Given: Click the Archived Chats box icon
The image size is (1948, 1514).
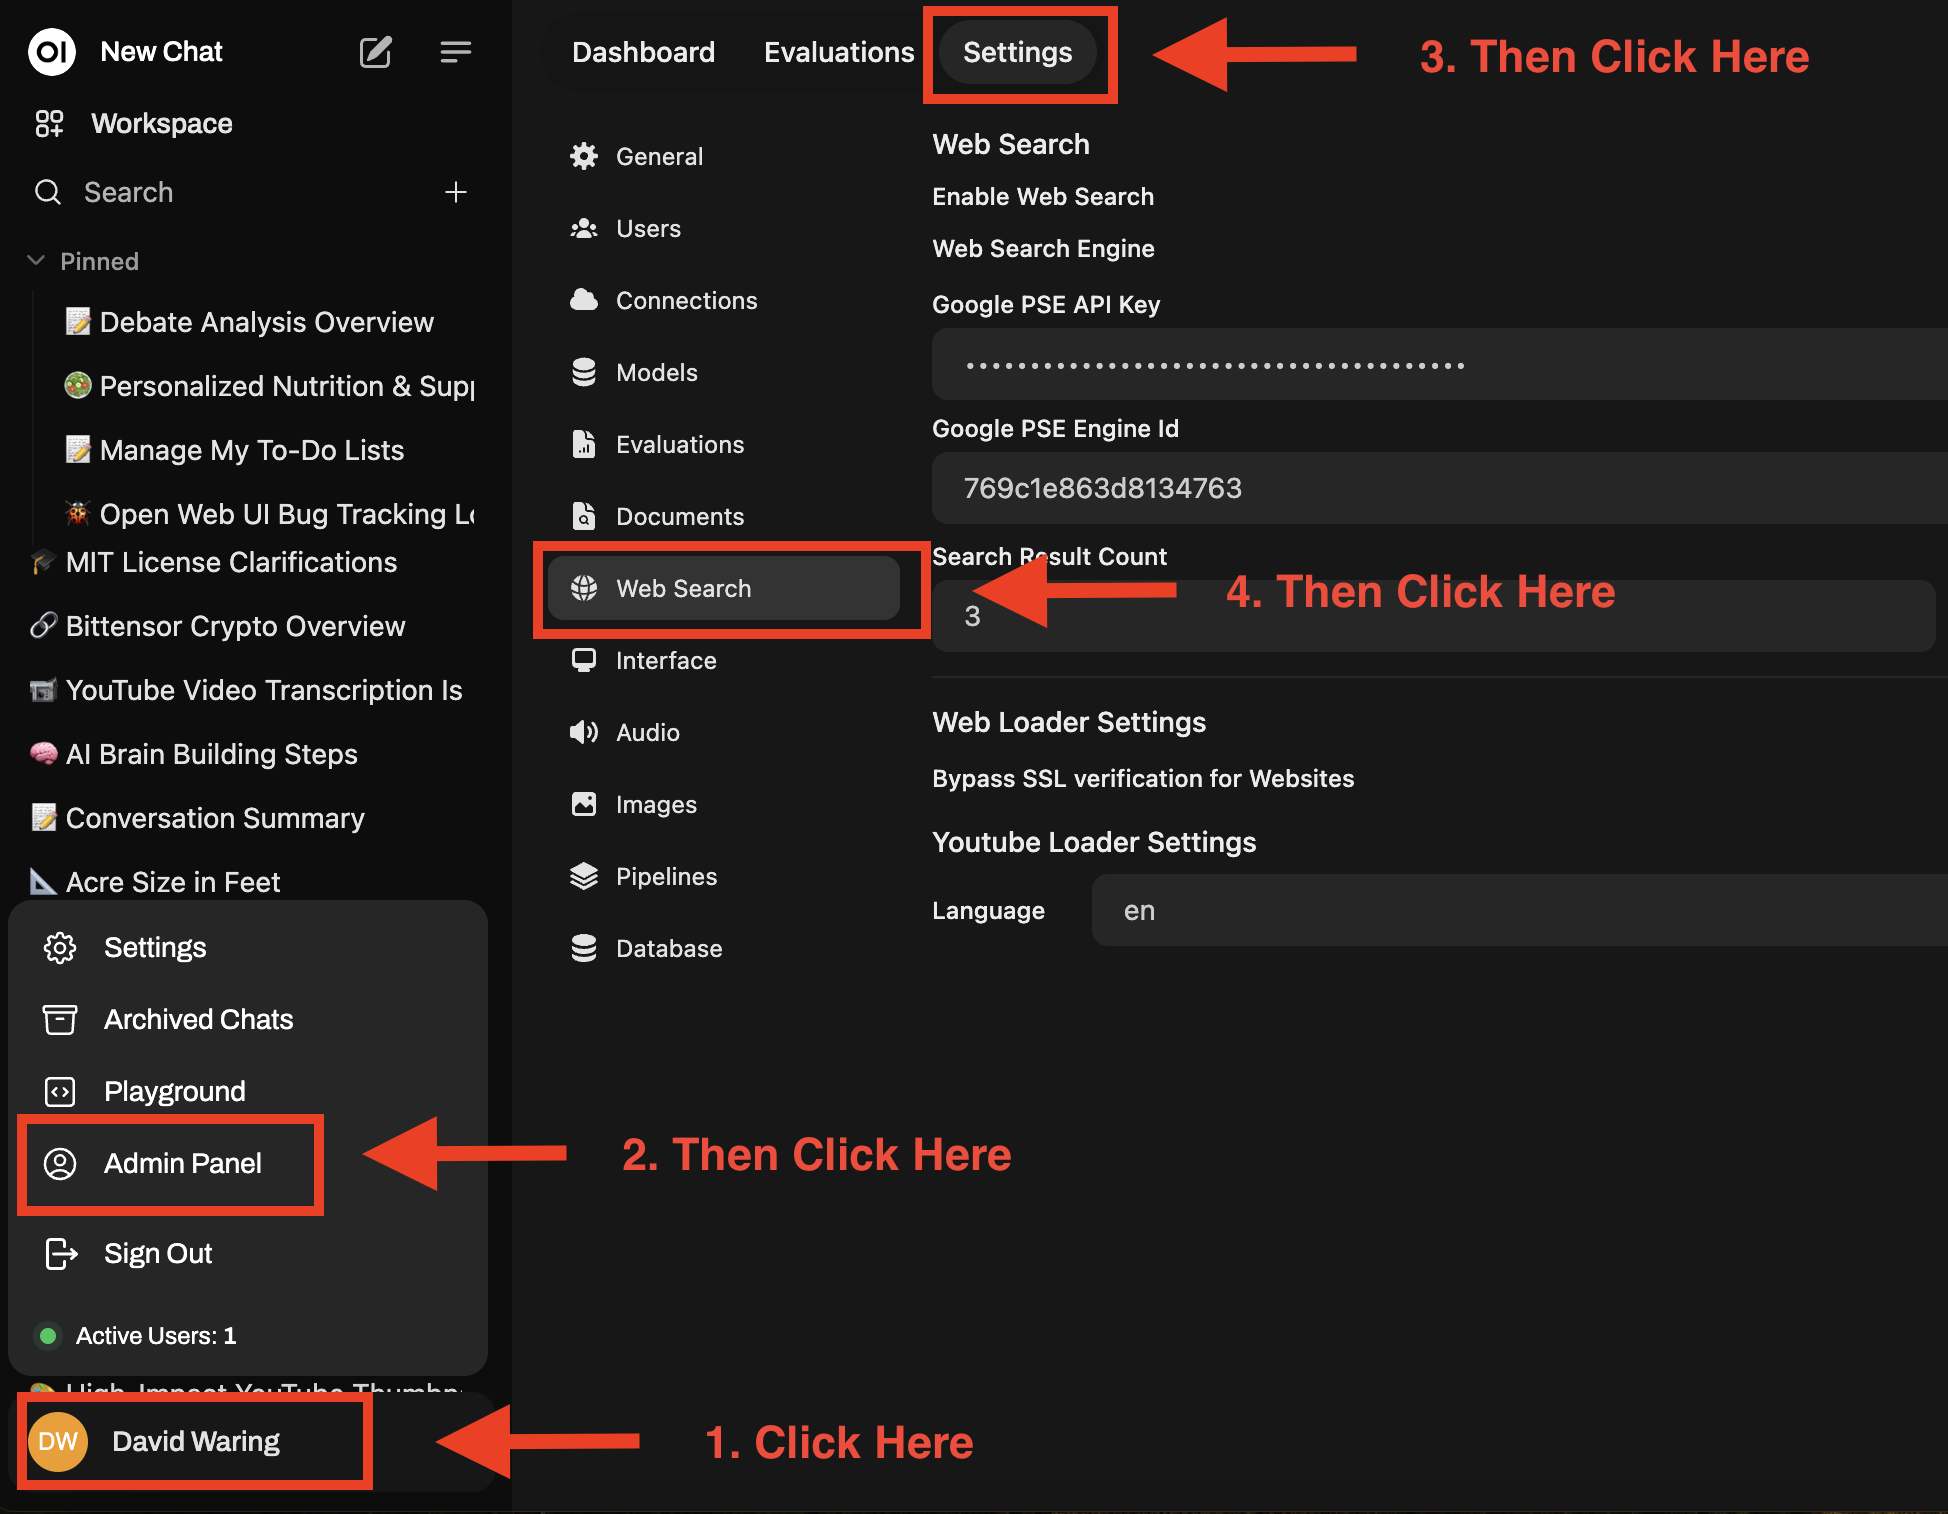Looking at the screenshot, I should click(x=60, y=1019).
